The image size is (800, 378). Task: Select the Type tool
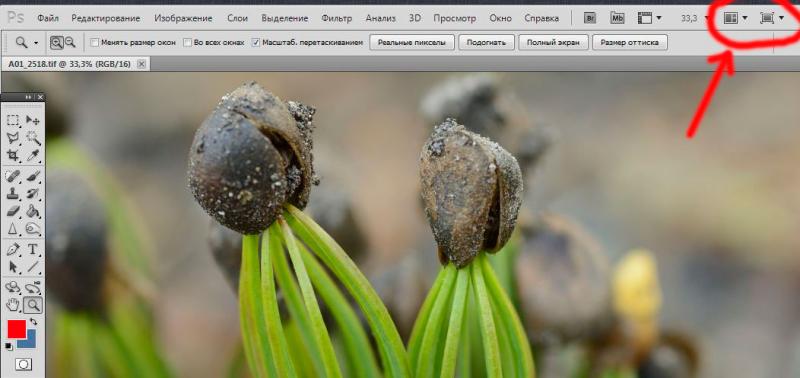click(33, 250)
